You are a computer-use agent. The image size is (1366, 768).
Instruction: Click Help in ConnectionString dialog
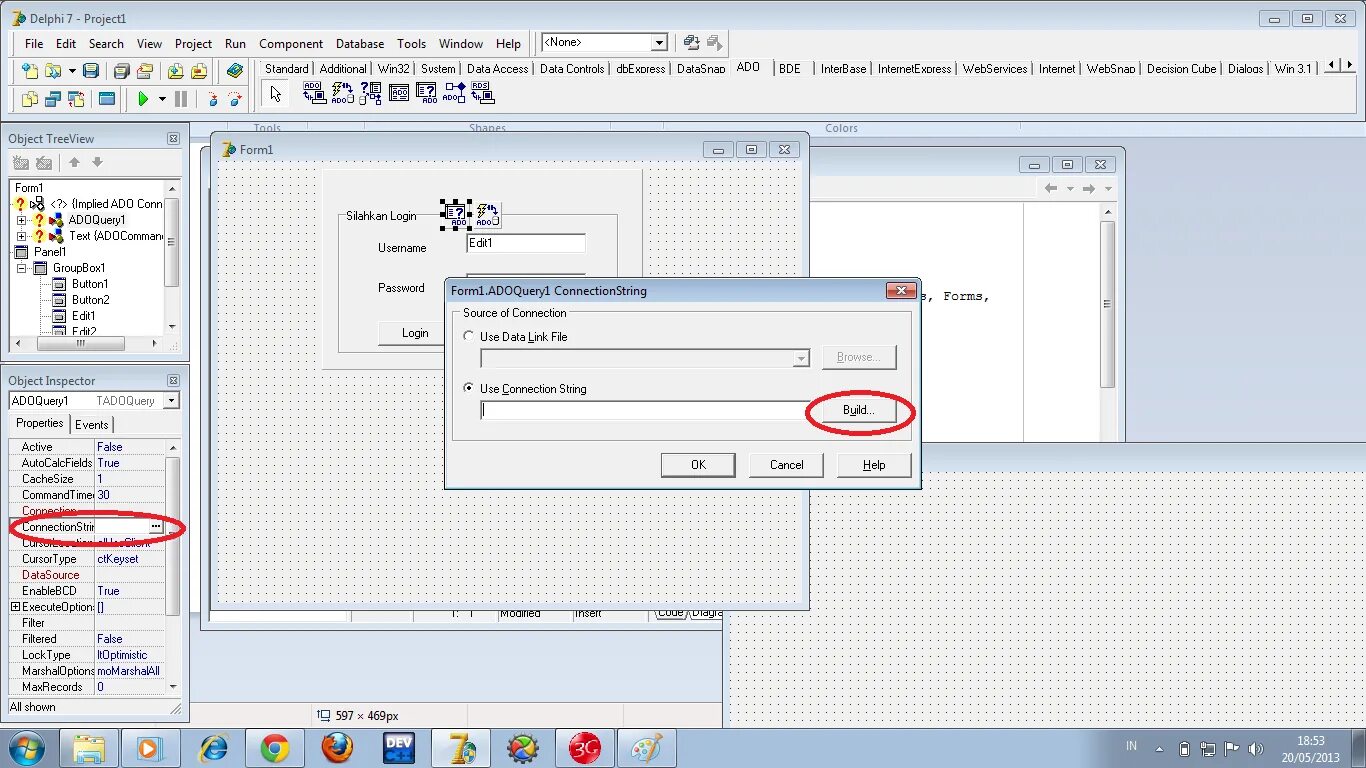[x=874, y=465]
